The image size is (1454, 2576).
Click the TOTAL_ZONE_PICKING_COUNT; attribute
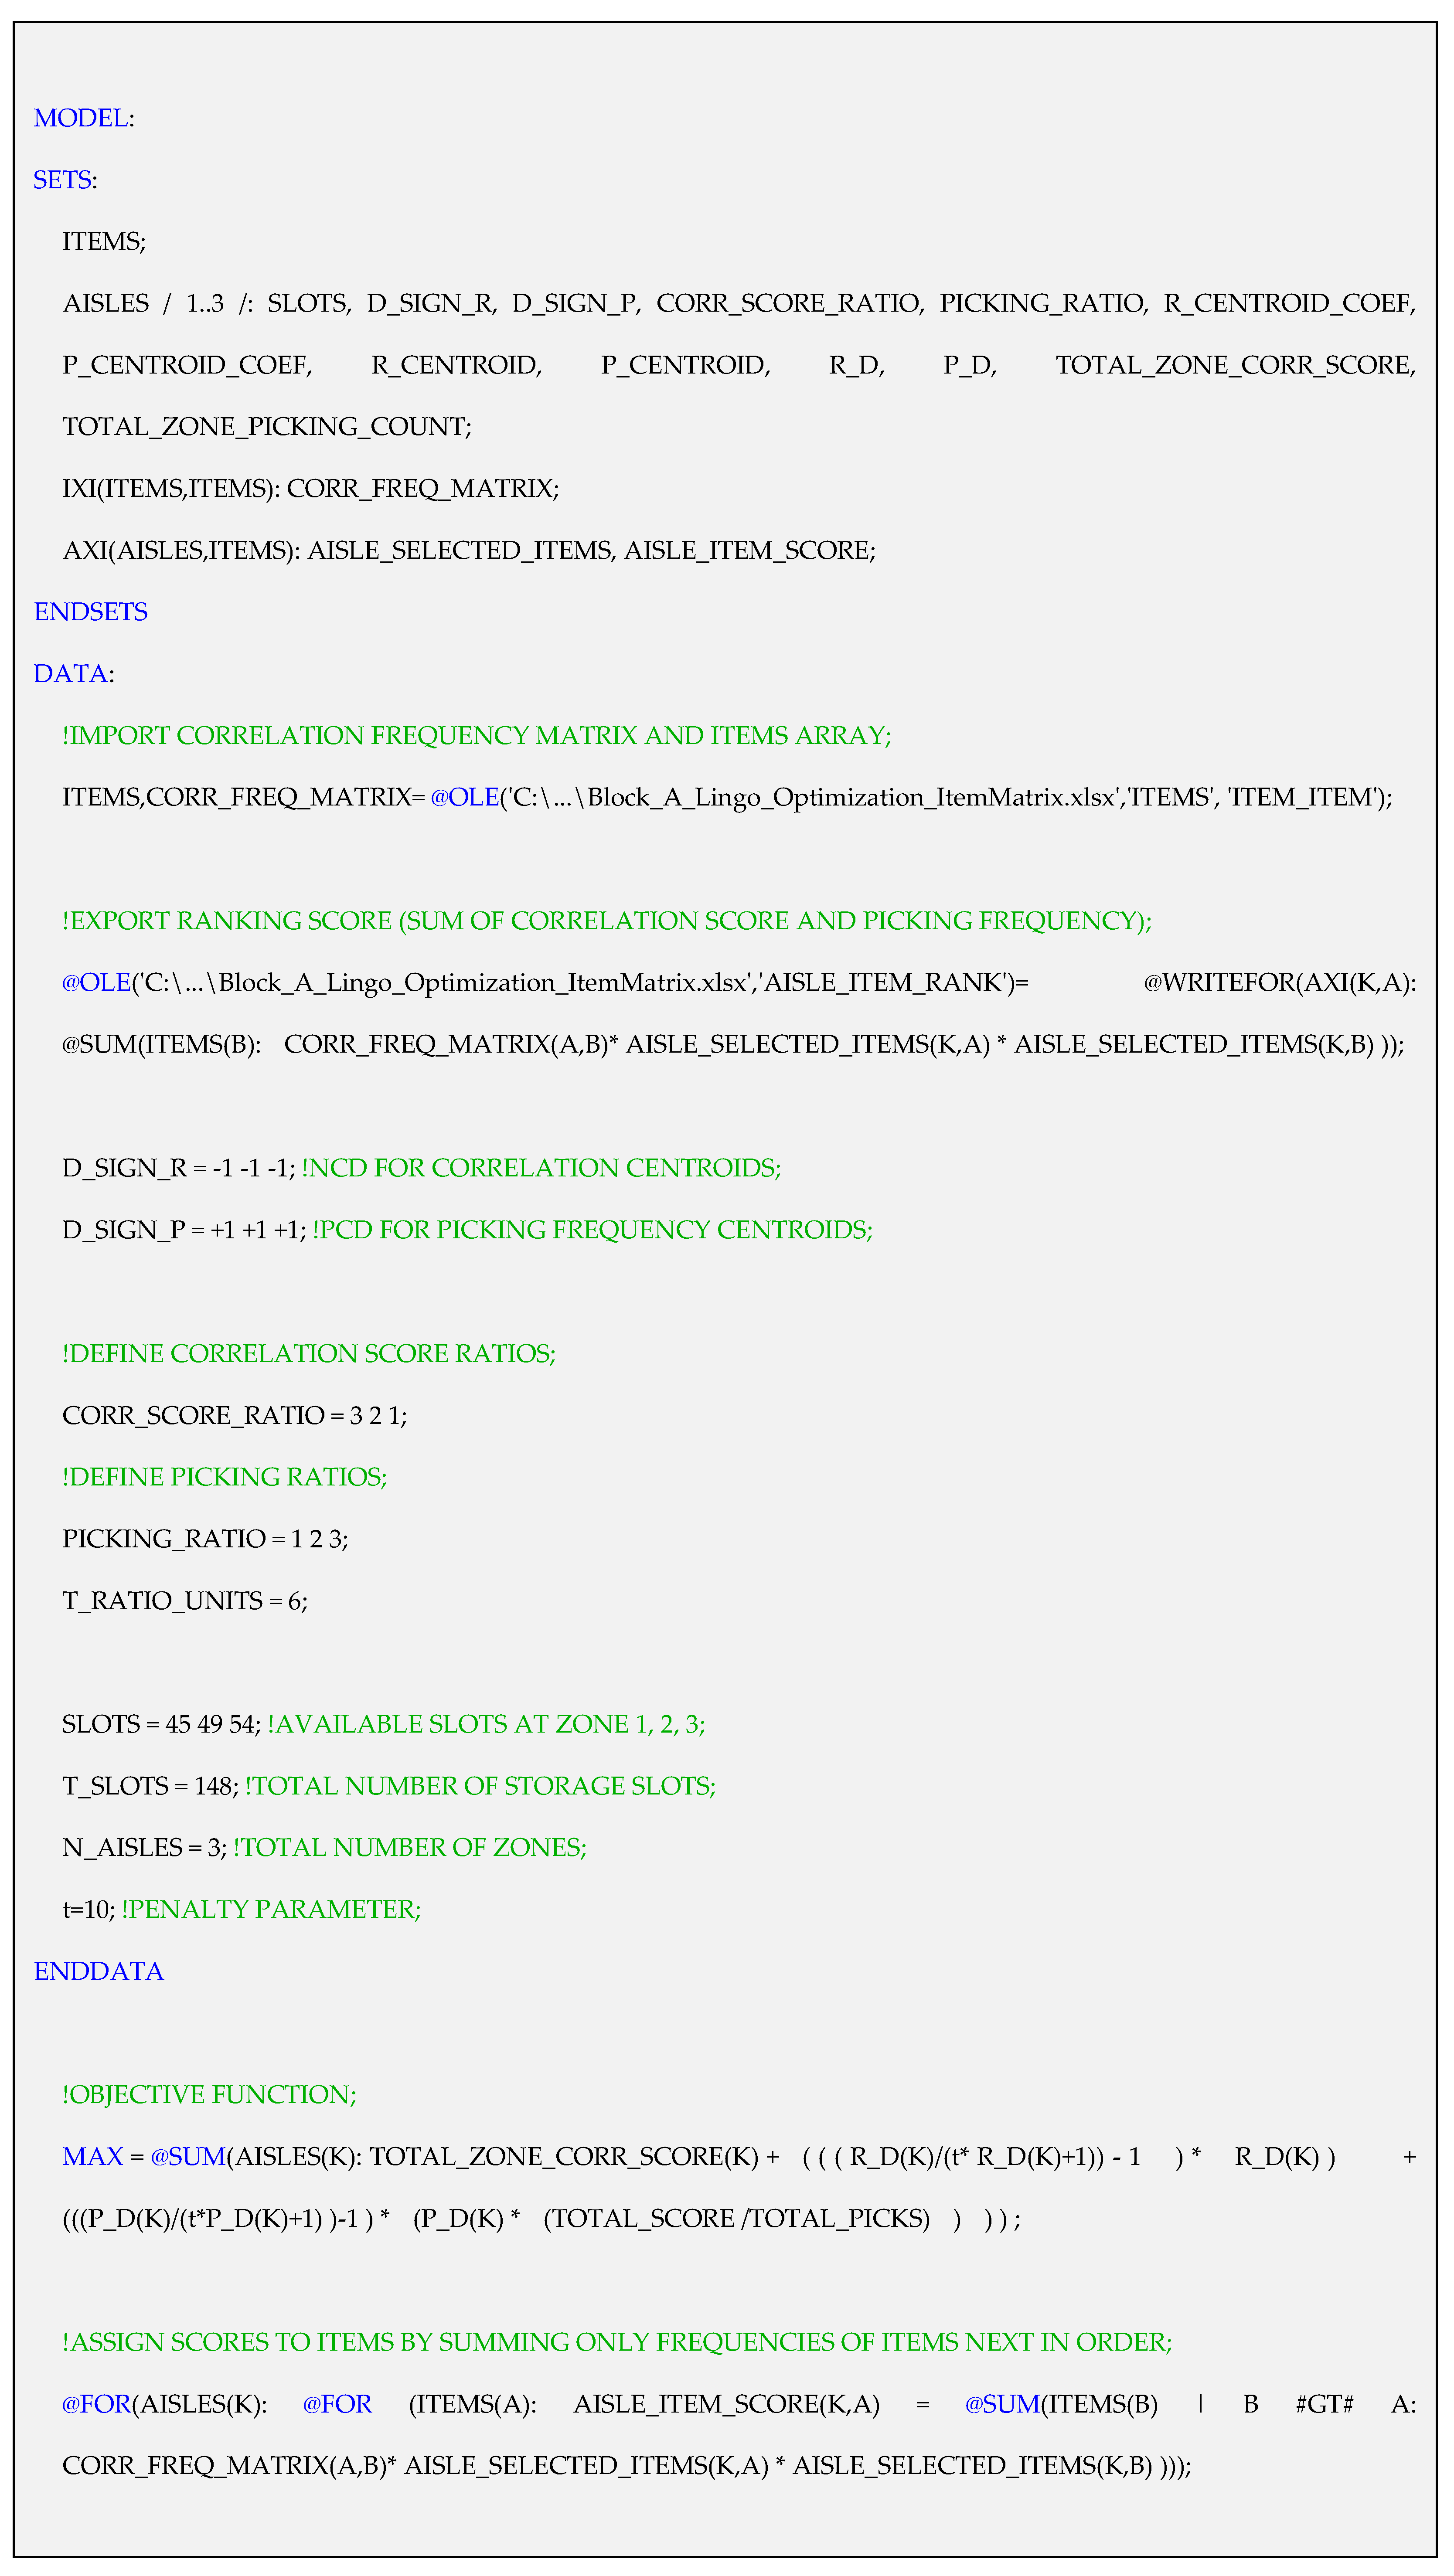[267, 427]
